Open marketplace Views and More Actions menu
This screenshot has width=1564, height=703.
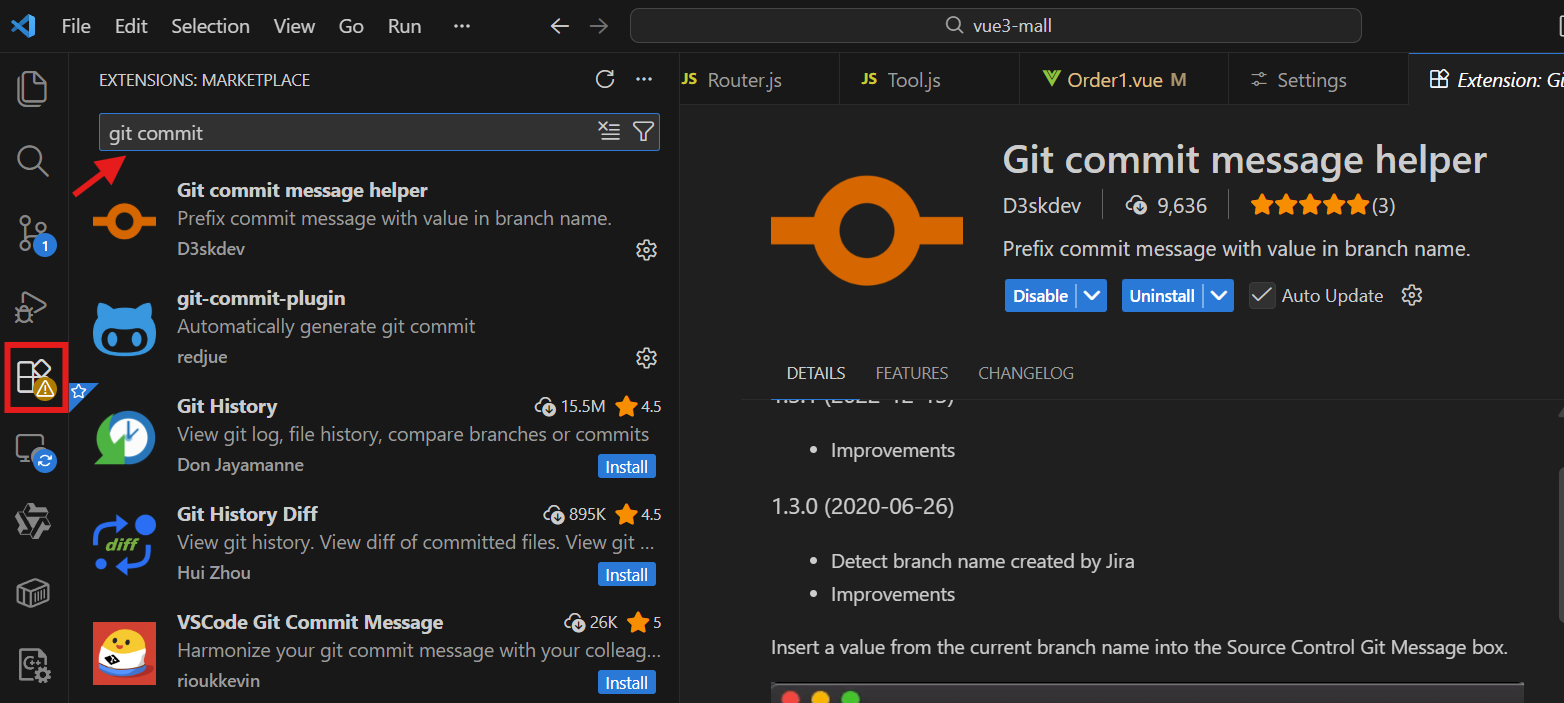click(644, 80)
